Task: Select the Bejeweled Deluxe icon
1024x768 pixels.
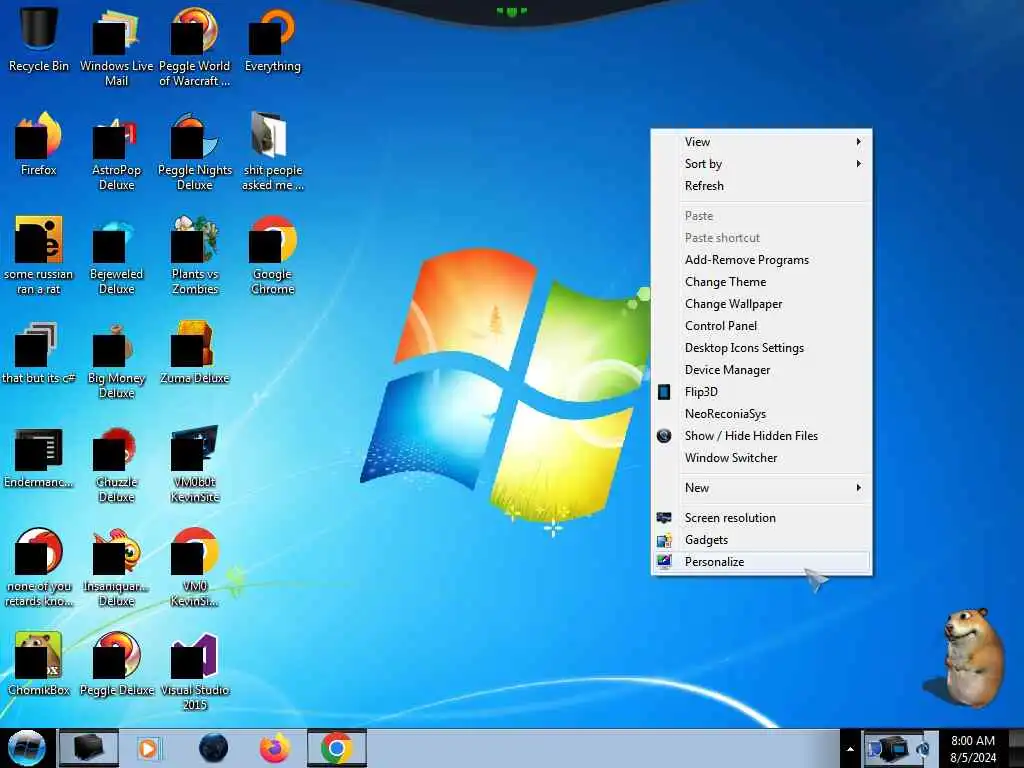Action: point(116,256)
